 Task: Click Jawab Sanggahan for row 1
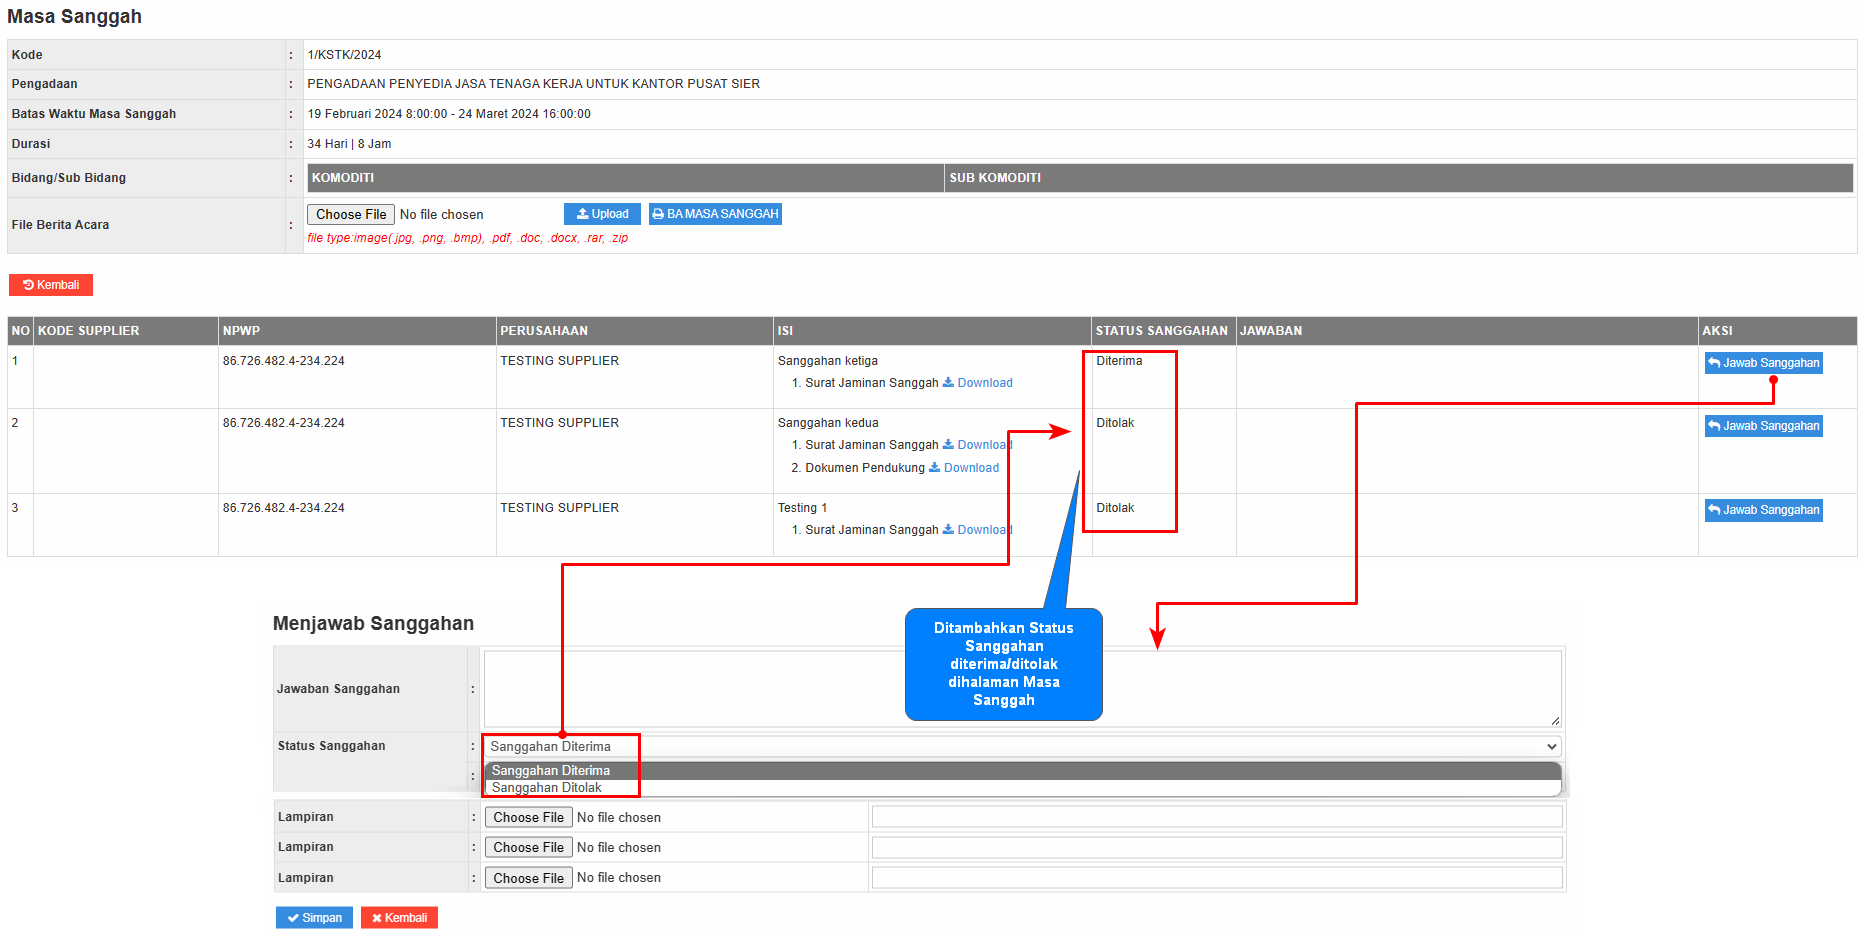(x=1763, y=363)
